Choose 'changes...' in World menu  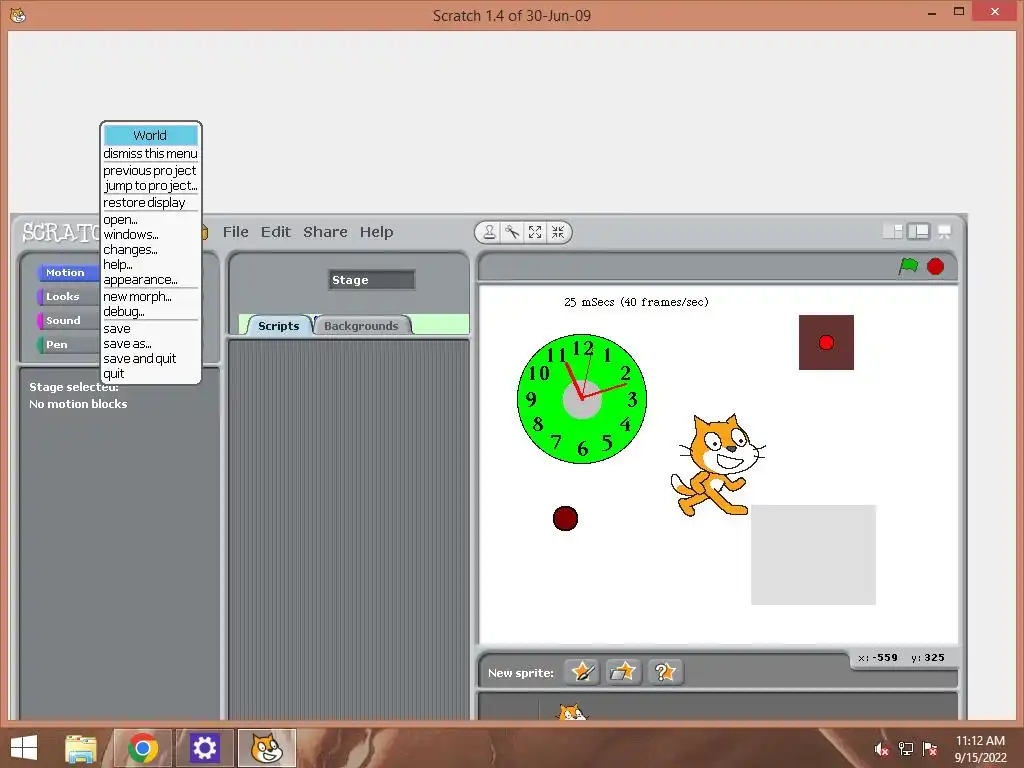[151, 249]
